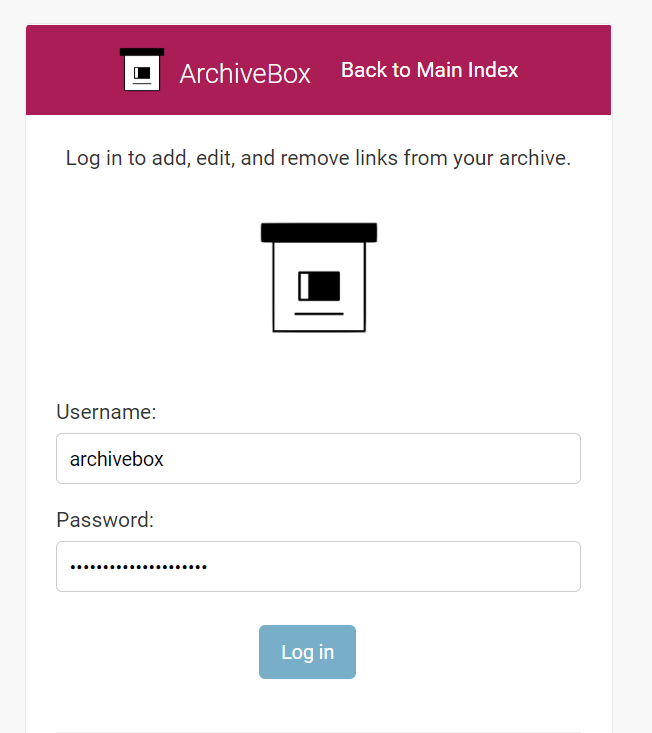652x733 pixels.
Task: Click the Password label
Action: click(105, 520)
